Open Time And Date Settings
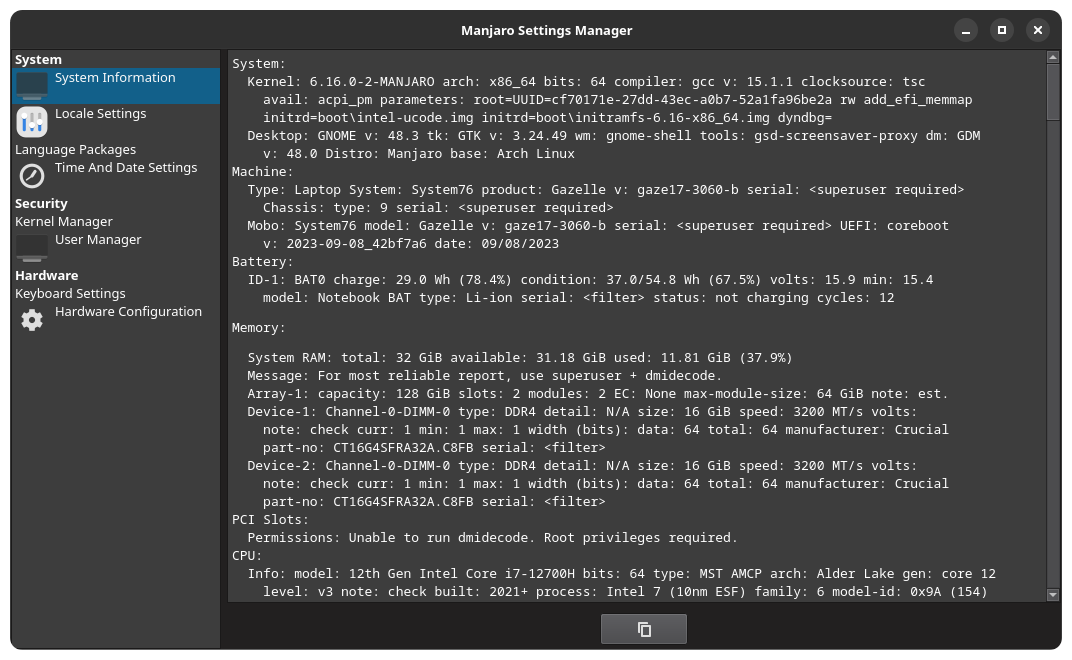Screen dimensions: 1072x660 pyautogui.click(x=116, y=176)
